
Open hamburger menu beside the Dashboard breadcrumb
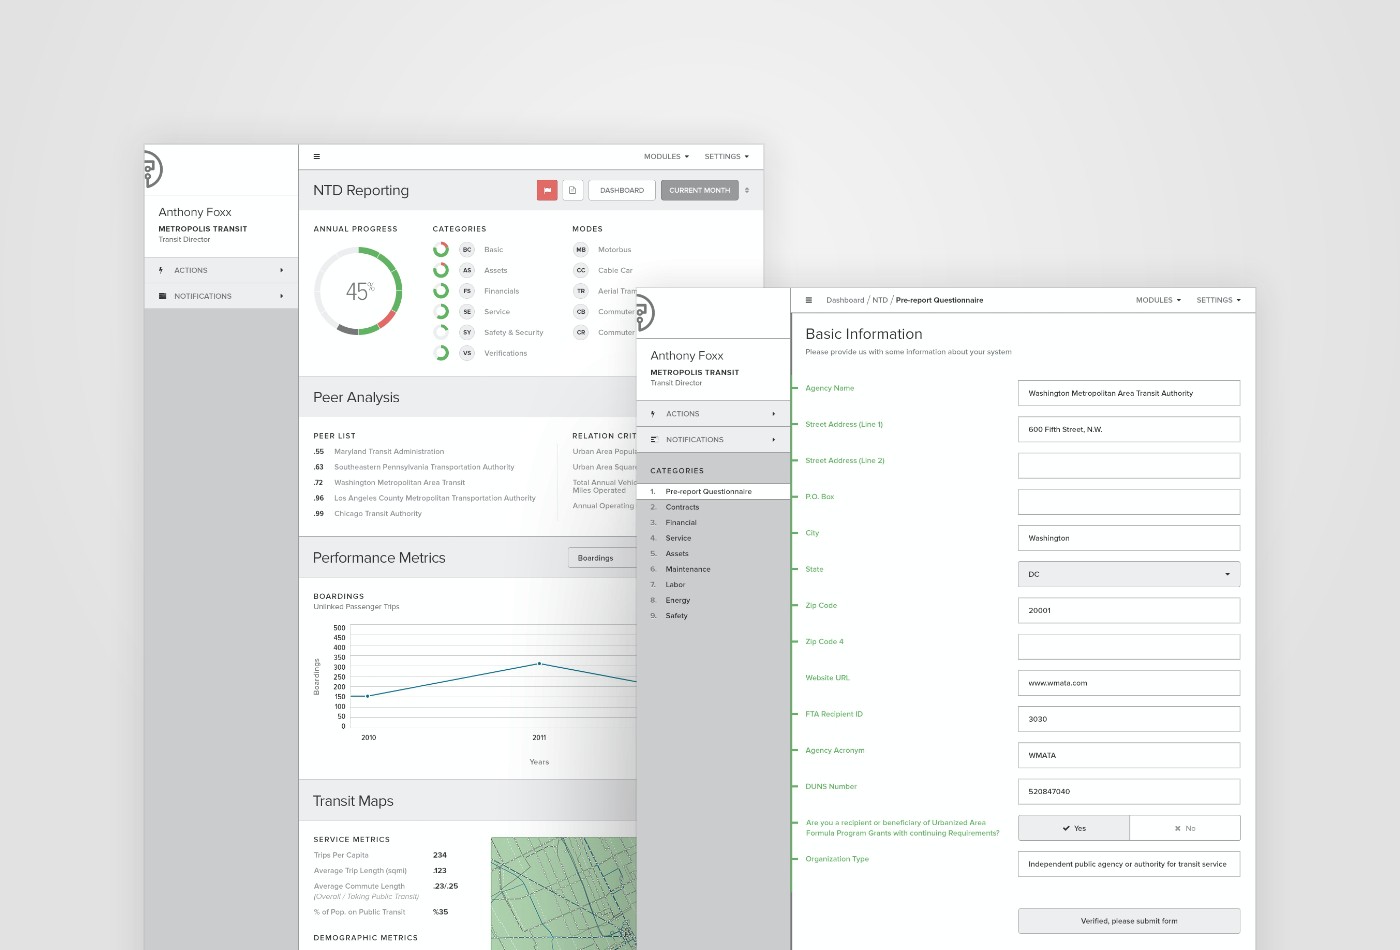(809, 300)
